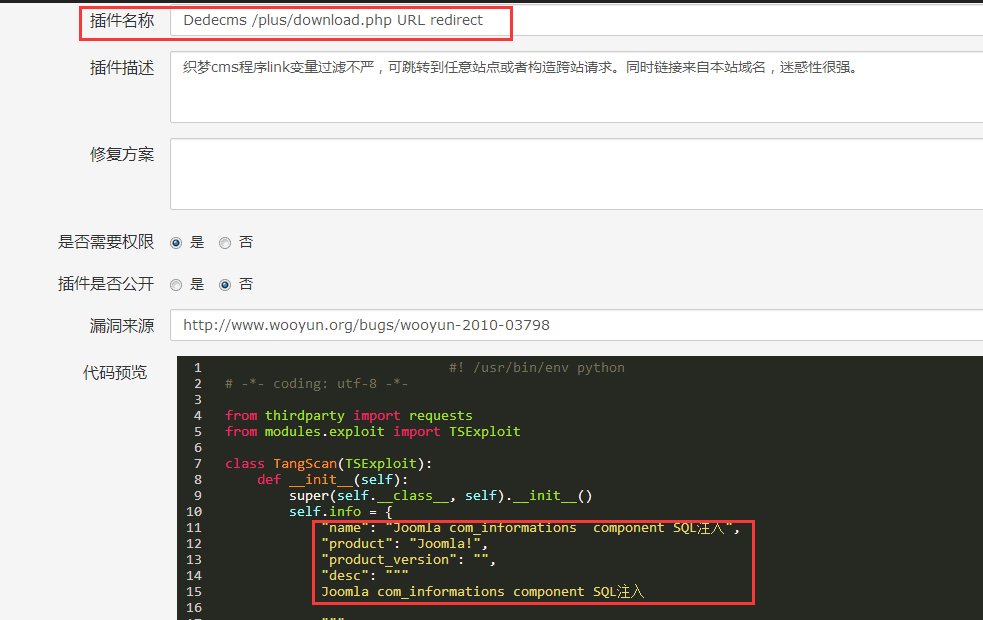Click the 'from thirdparty import requests' line
This screenshot has height=620, width=983.
click(x=349, y=416)
